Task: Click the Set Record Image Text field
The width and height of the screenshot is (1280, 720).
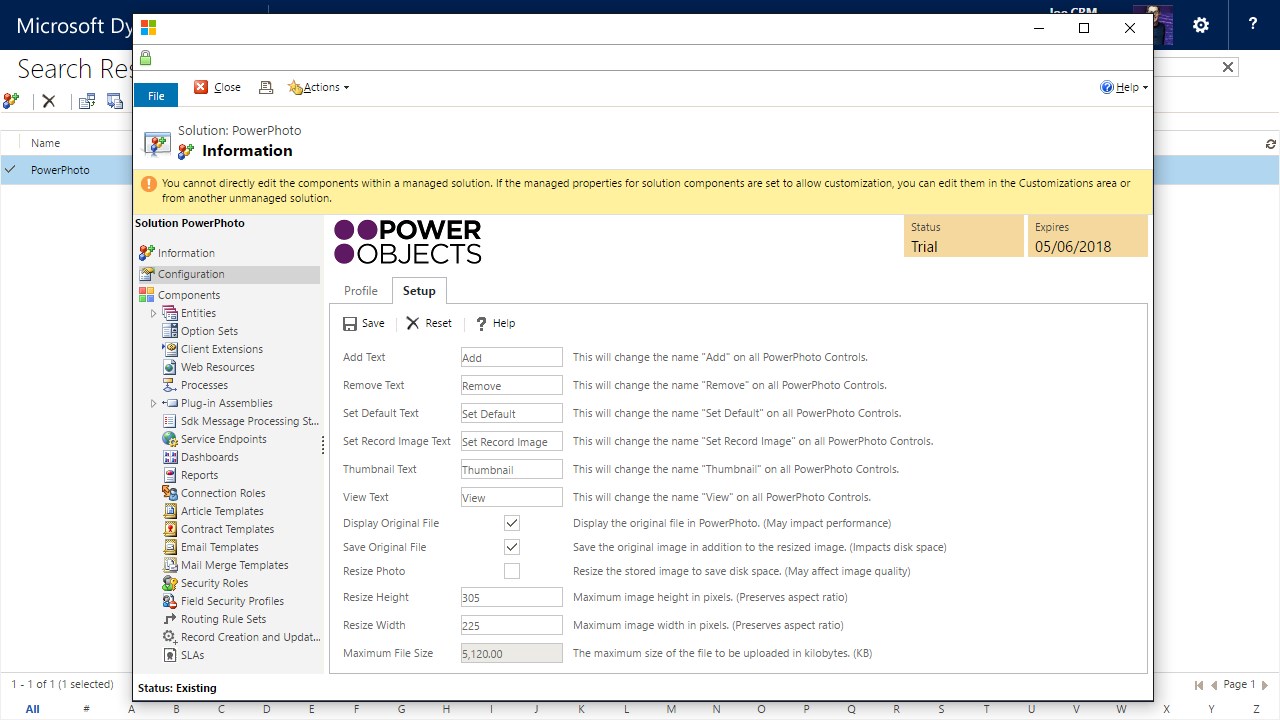Action: tap(512, 441)
